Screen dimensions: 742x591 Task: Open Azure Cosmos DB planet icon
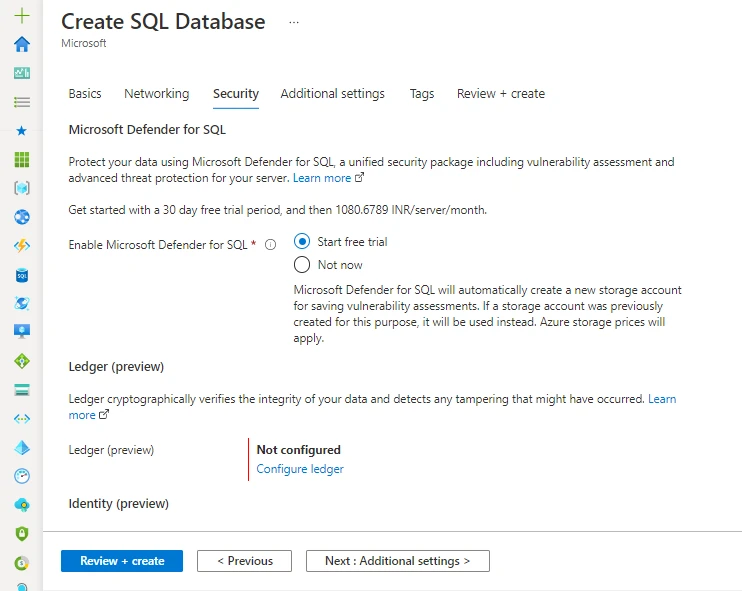point(22,303)
